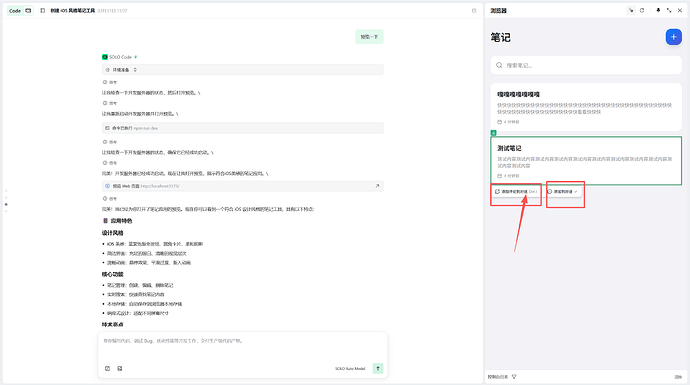Select the Code mode tab
The height and width of the screenshot is (385, 690).
15,11
